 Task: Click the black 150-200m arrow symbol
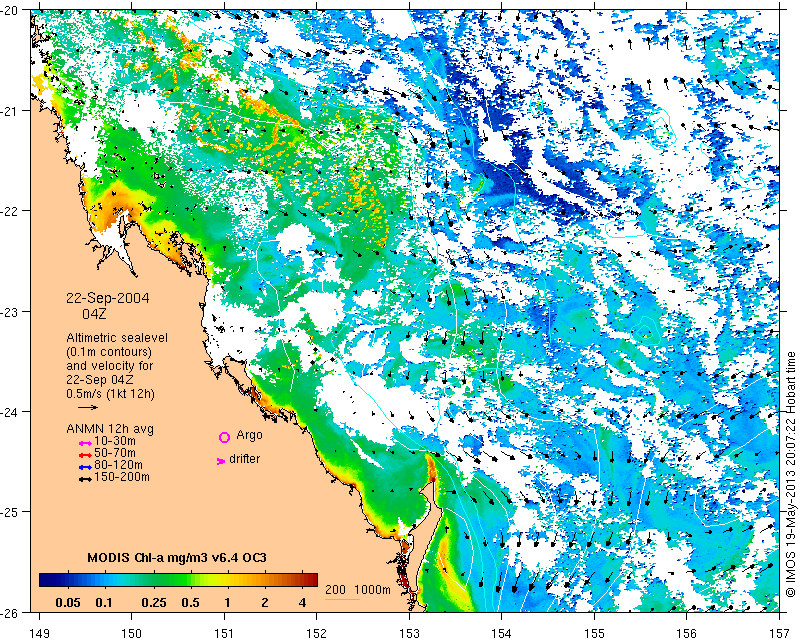85,479
